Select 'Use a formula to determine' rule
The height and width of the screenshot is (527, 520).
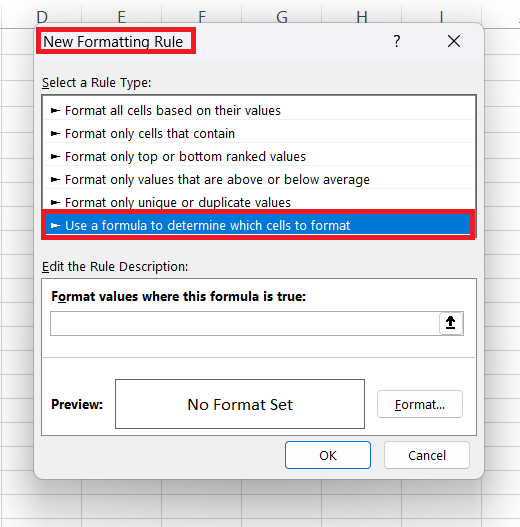click(258, 225)
